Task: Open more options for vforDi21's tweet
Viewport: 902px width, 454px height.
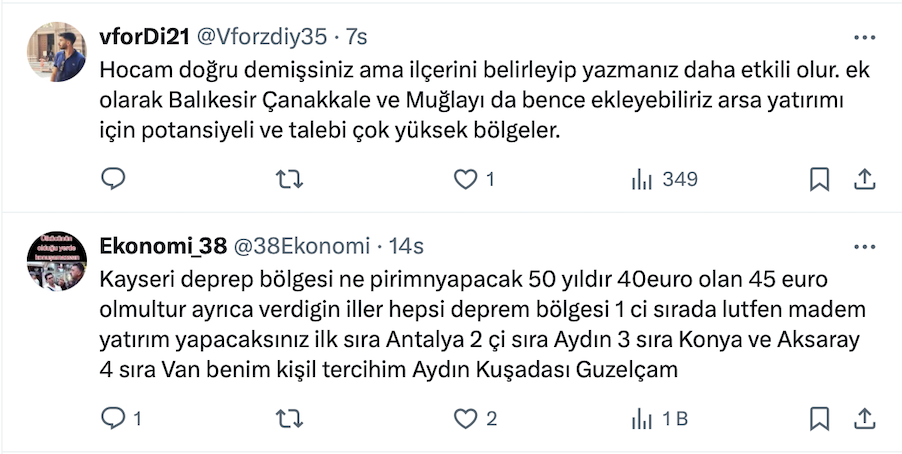Action: pyautogui.click(x=864, y=38)
